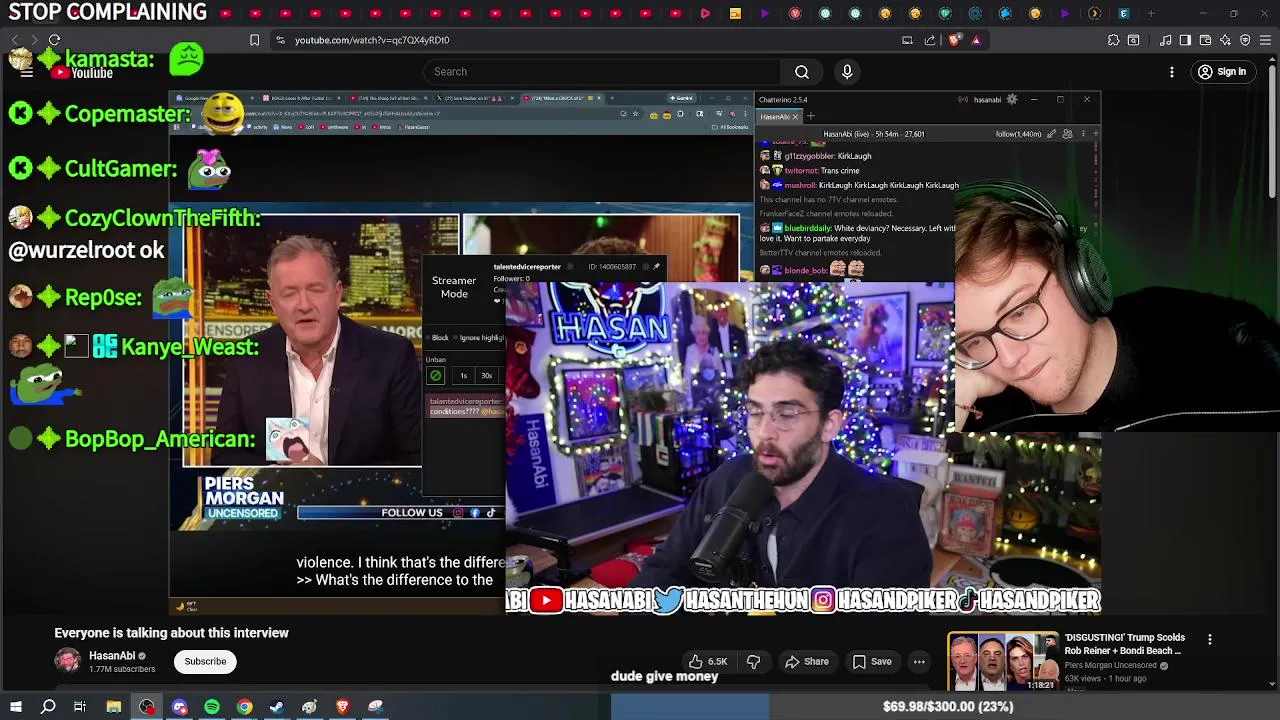This screenshot has width=1280, height=720.
Task: Open more actions ellipsis under the video
Action: click(x=919, y=661)
